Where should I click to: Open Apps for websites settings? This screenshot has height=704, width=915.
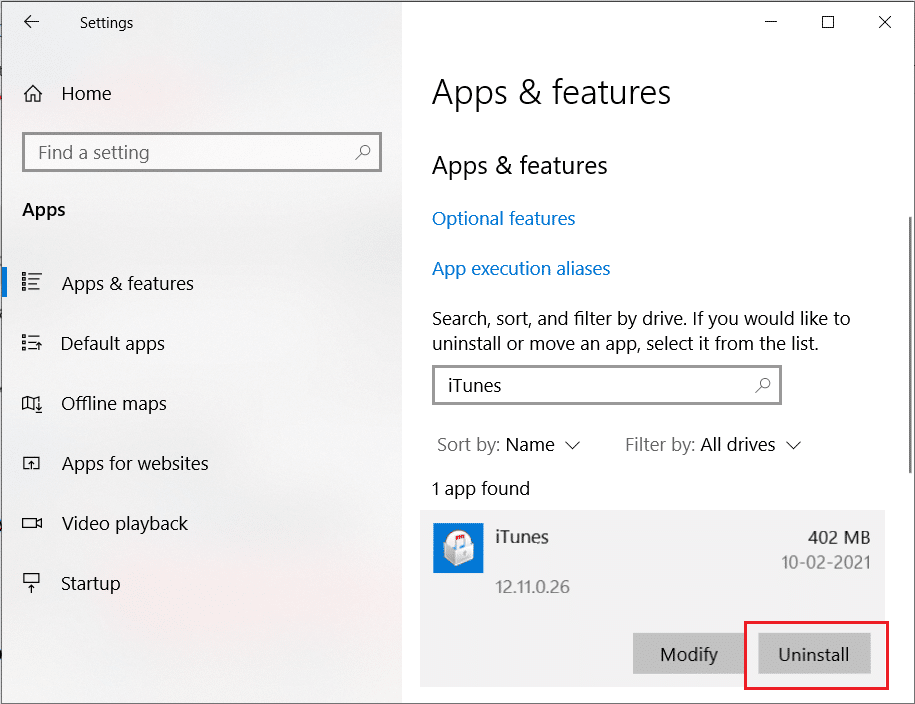(x=135, y=463)
